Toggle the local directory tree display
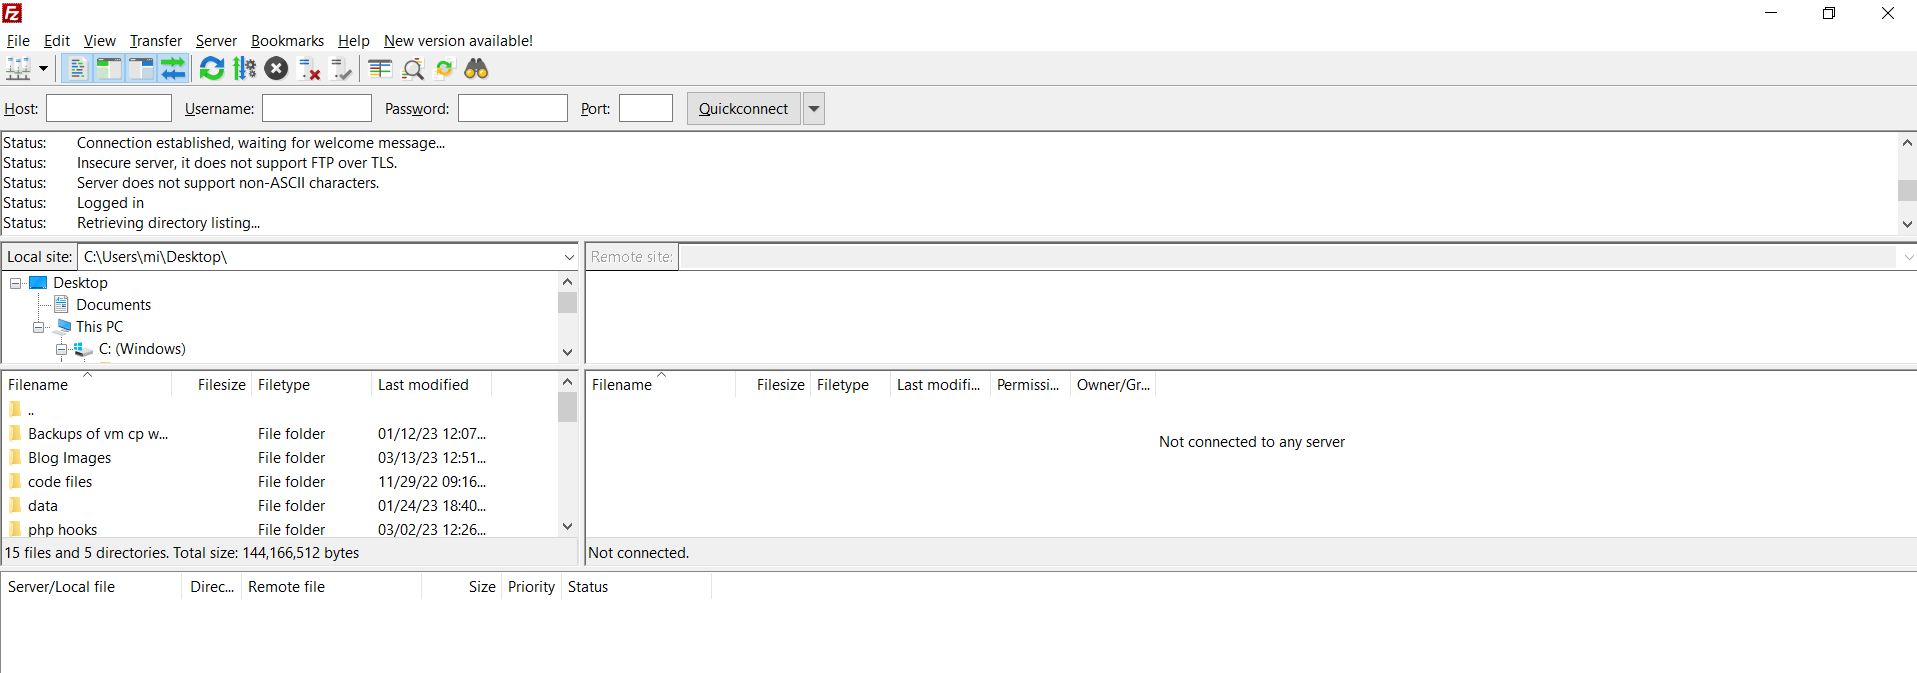This screenshot has width=1917, height=673. pos(109,69)
